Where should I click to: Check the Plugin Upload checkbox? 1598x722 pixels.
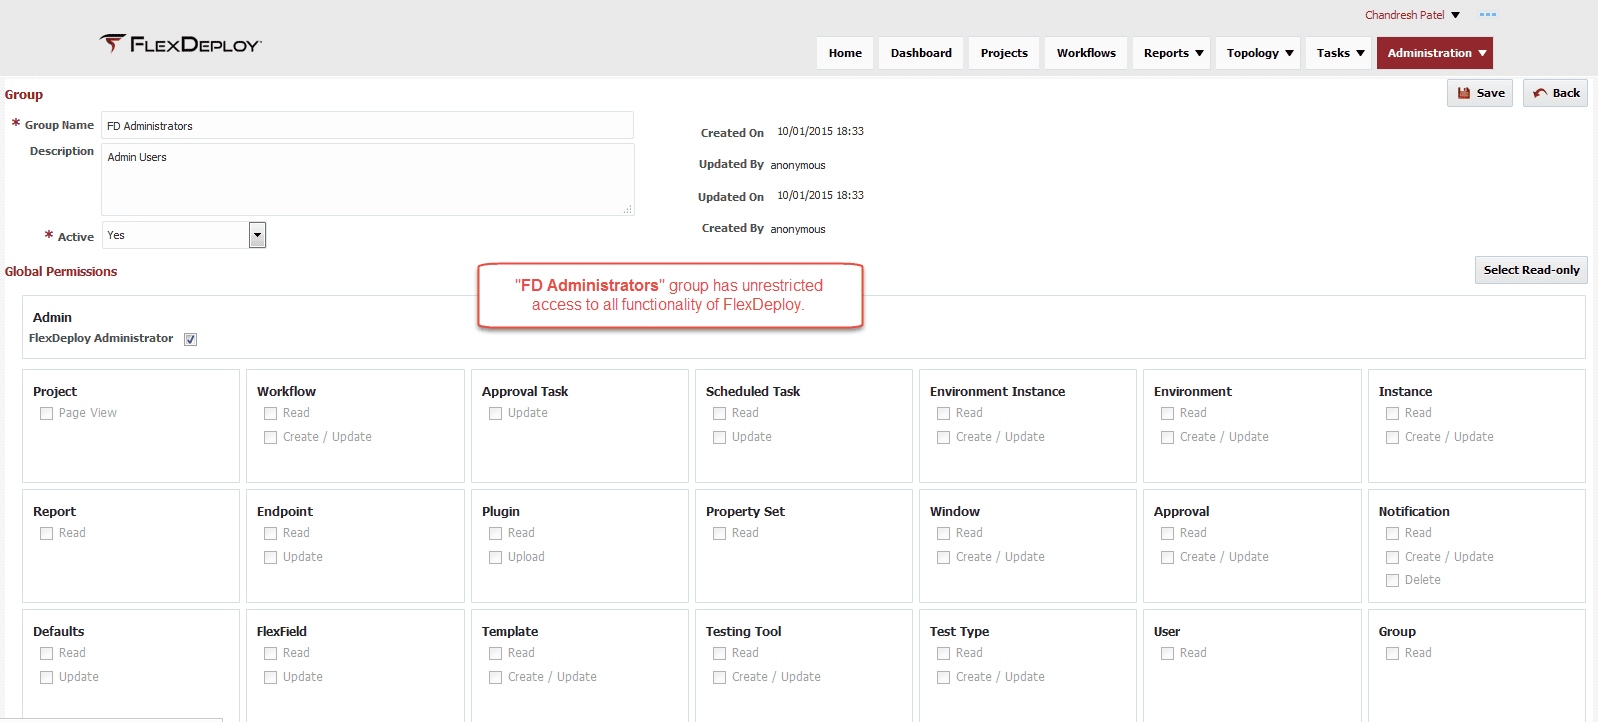pos(495,557)
